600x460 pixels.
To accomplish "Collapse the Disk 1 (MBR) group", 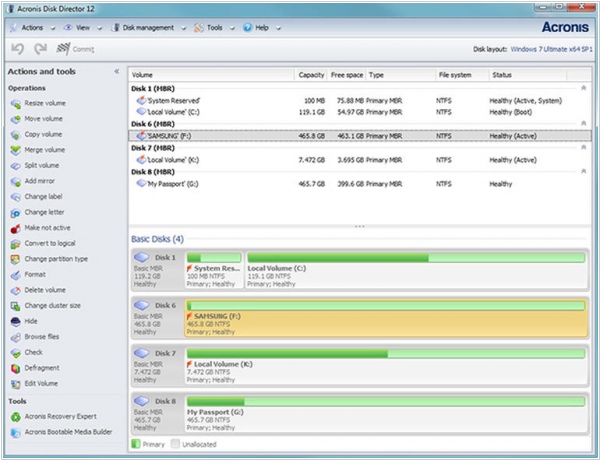I will click(584, 88).
